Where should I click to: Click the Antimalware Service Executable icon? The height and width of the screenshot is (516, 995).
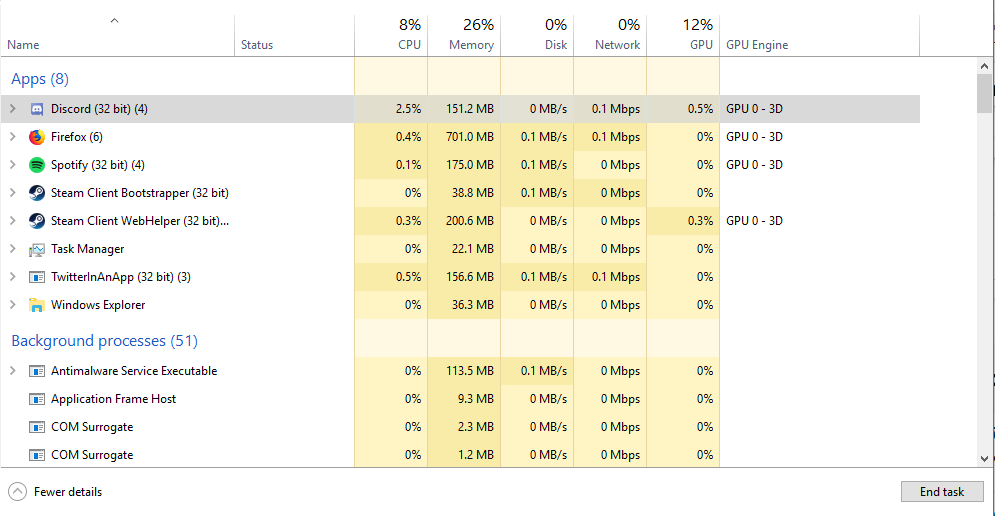click(x=37, y=371)
